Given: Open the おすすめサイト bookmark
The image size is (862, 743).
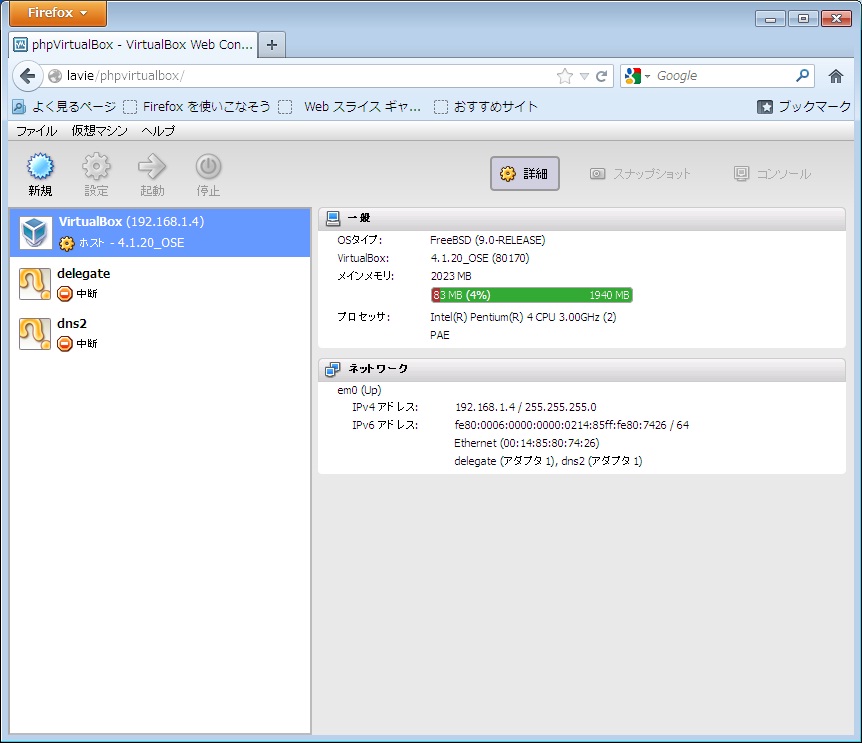Looking at the screenshot, I should (486, 107).
